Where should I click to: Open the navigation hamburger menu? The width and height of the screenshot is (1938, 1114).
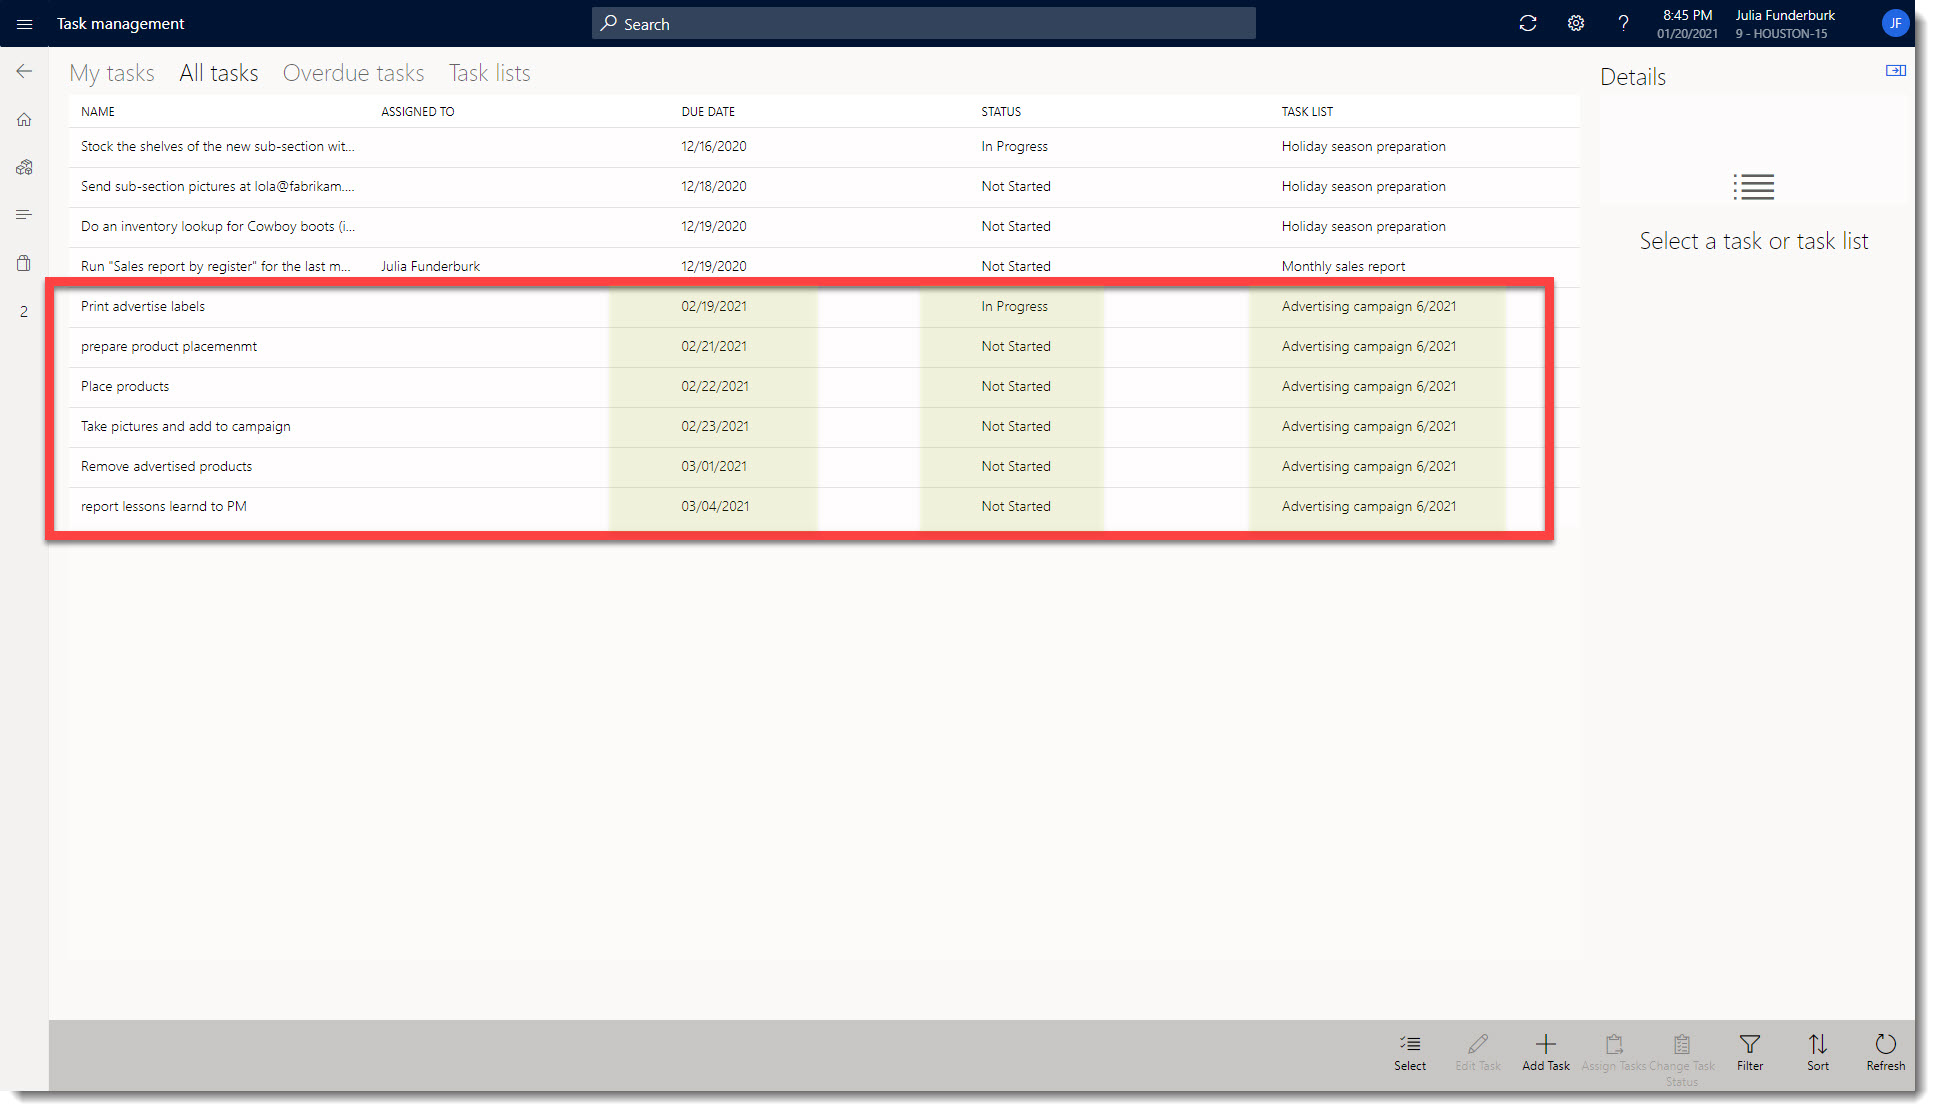23,23
